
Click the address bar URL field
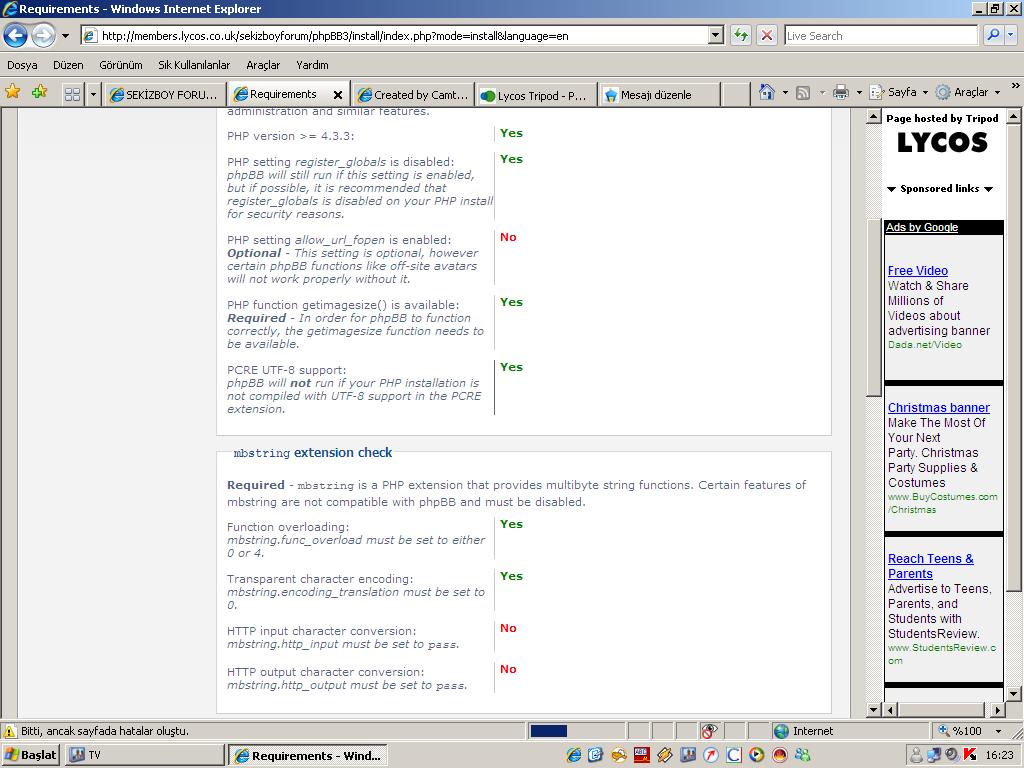[394, 36]
